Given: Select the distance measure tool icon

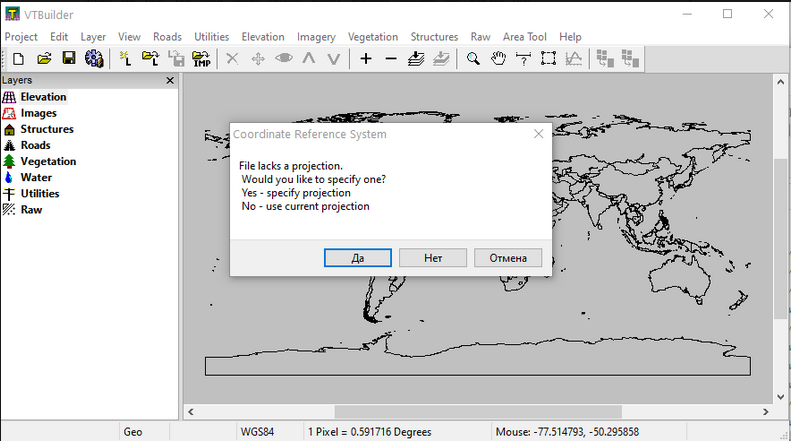Looking at the screenshot, I should 523,59.
